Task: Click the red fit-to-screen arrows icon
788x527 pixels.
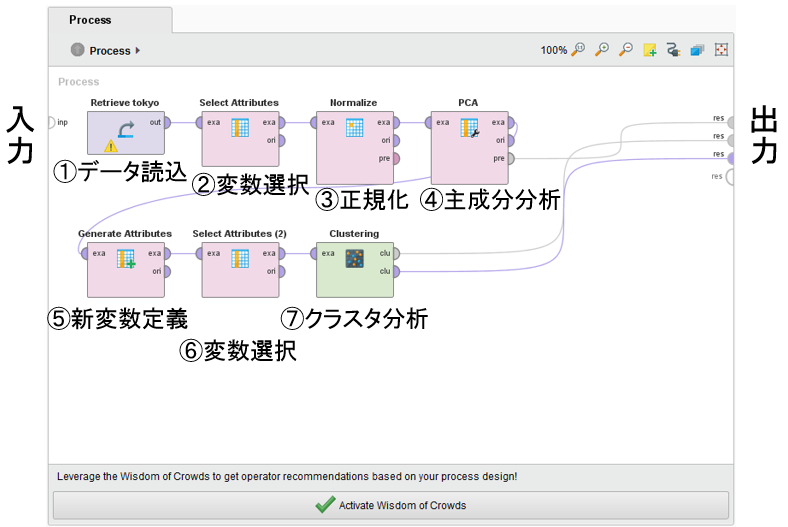Action: click(721, 49)
